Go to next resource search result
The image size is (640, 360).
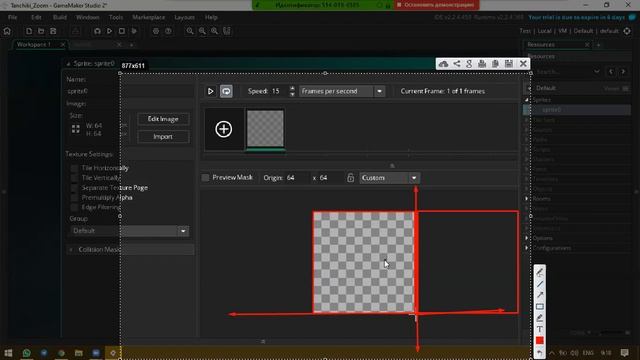(623, 71)
